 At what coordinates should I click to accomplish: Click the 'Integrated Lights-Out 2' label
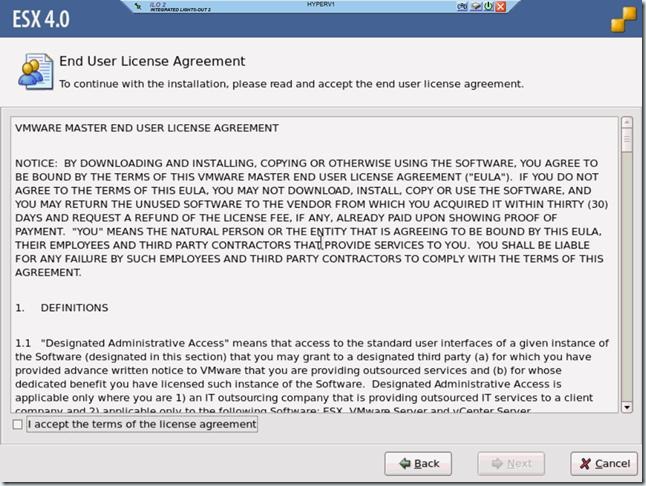[180, 9]
